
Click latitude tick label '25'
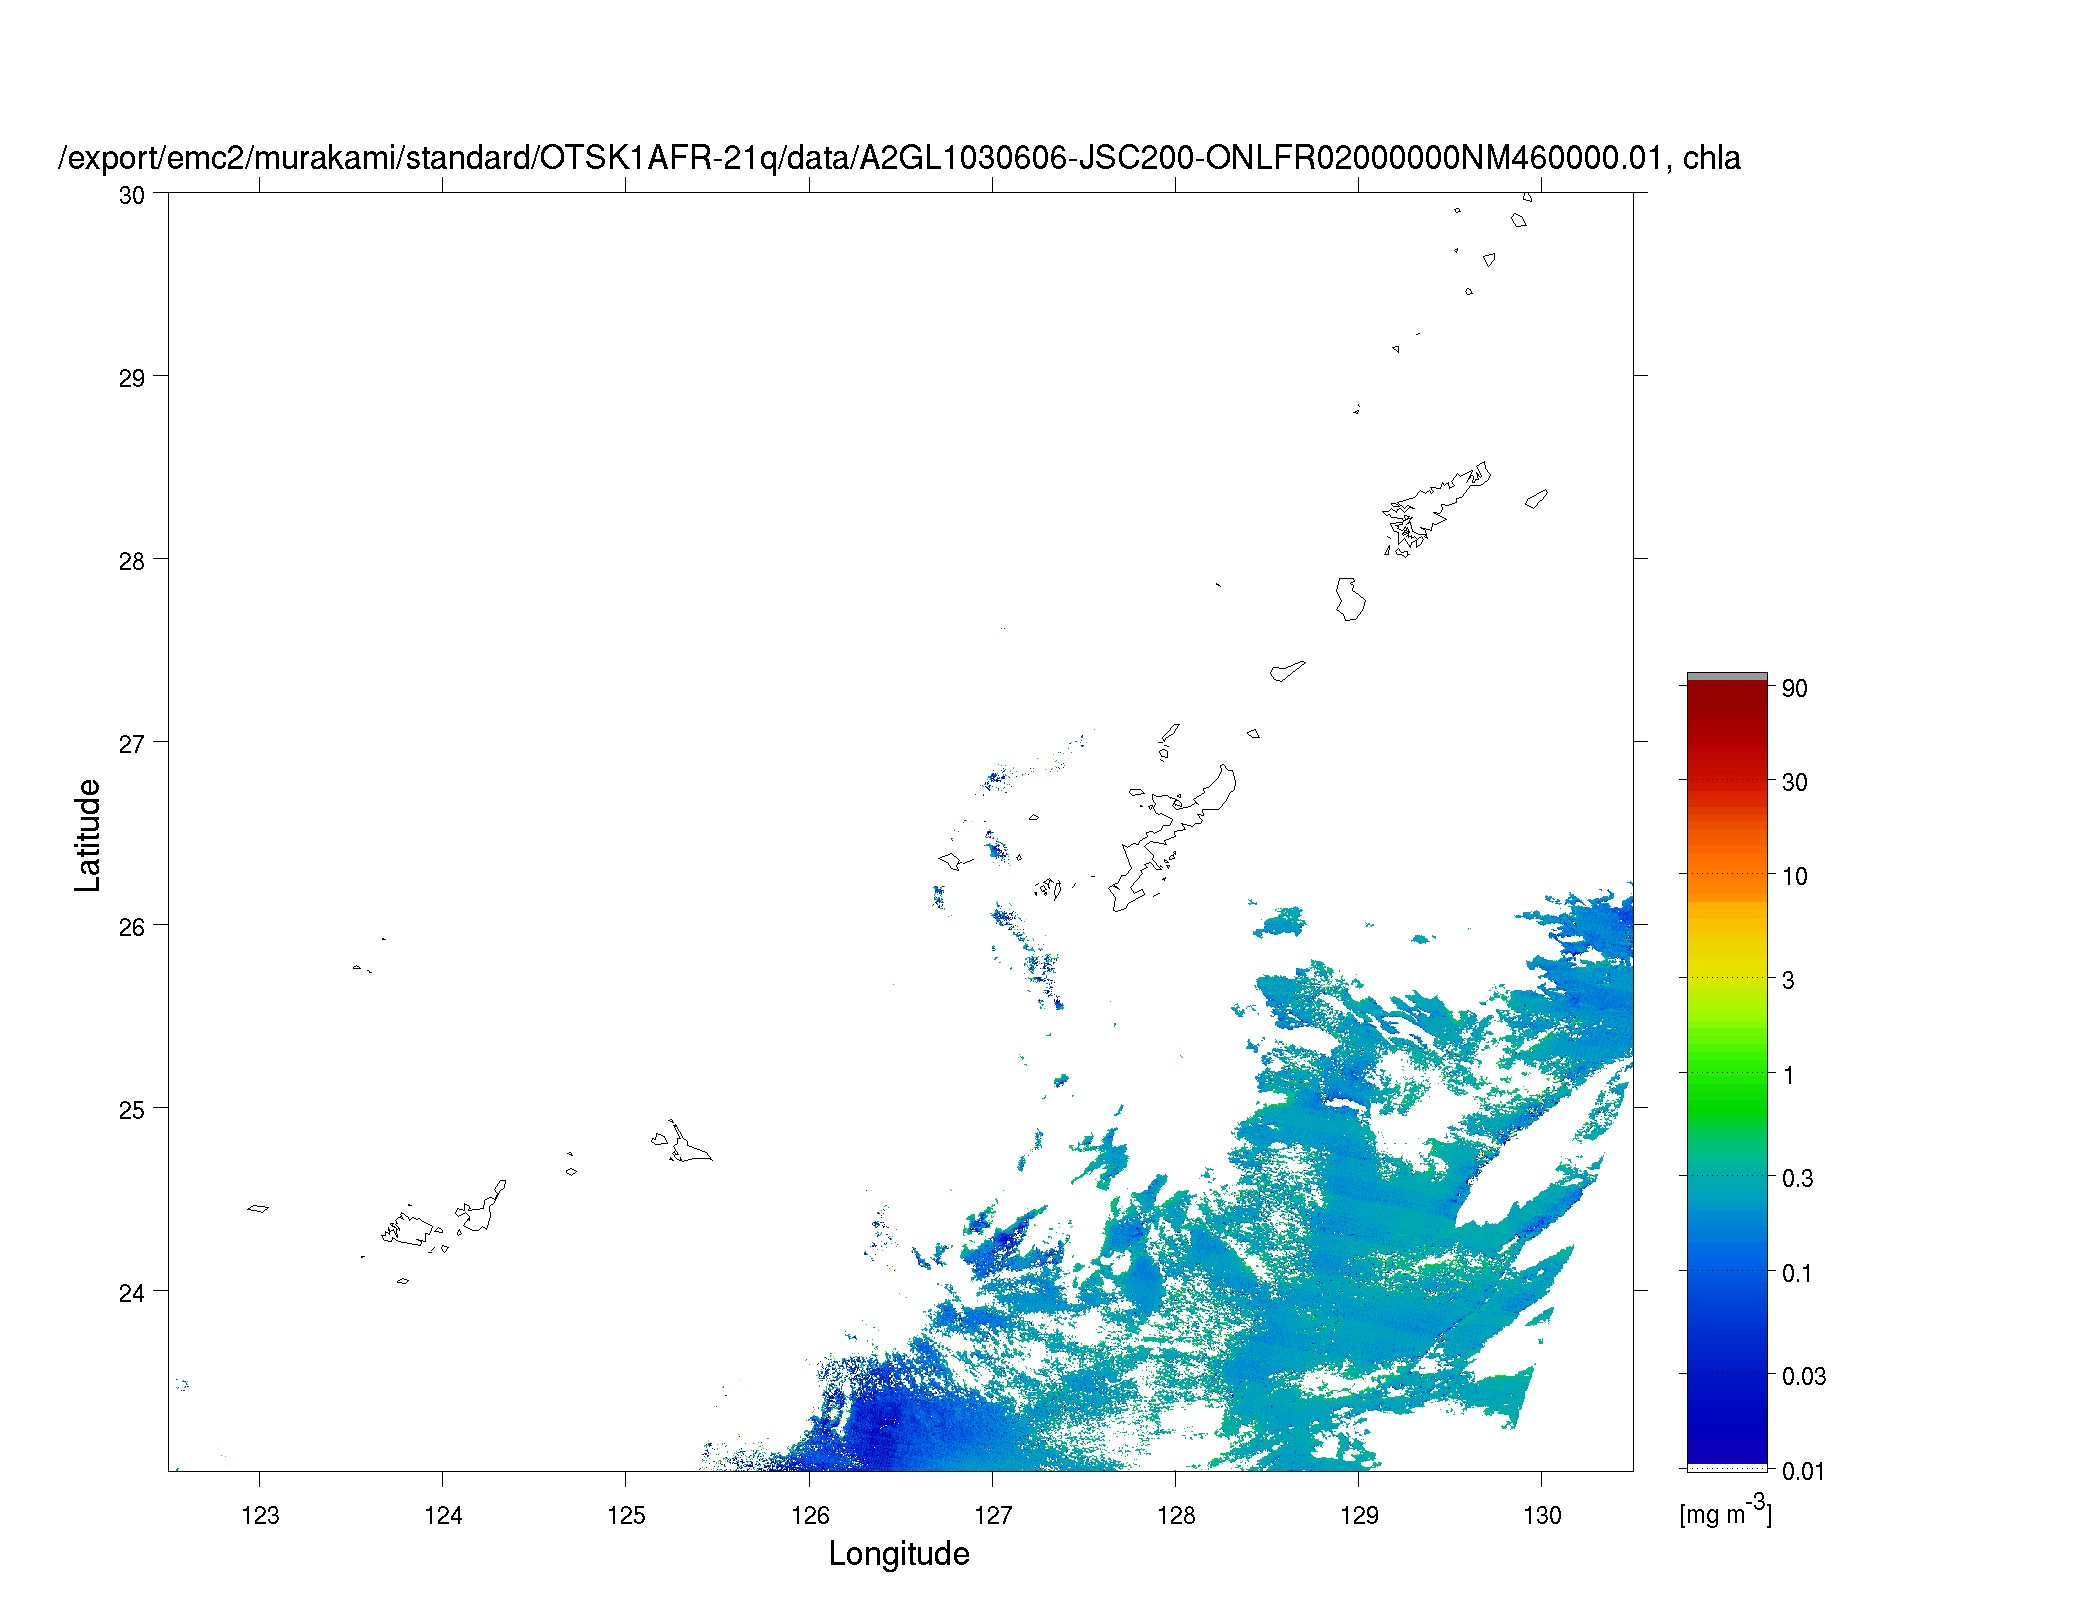[132, 1111]
